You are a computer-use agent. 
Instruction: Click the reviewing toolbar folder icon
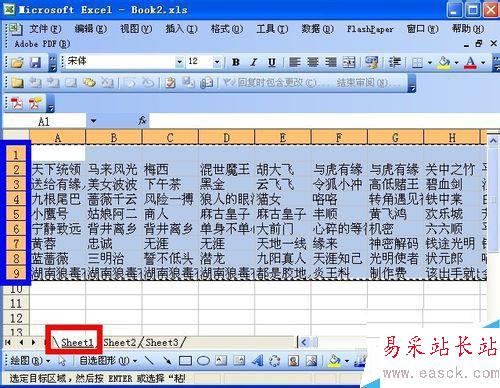tap(17, 83)
